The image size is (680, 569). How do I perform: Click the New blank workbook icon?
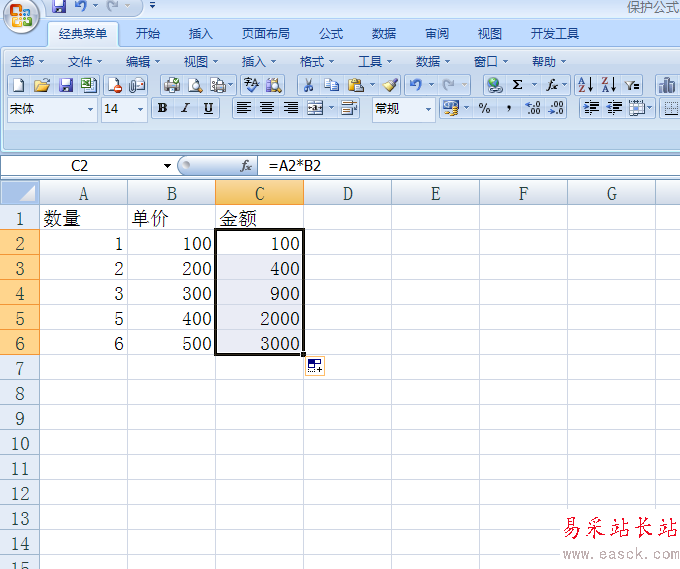click(x=18, y=85)
